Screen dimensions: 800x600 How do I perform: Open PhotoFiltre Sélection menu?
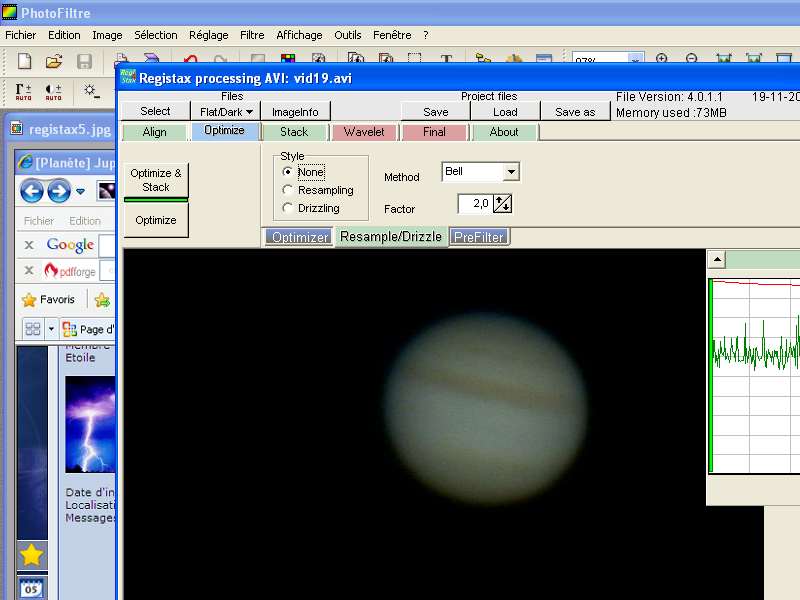(x=156, y=35)
